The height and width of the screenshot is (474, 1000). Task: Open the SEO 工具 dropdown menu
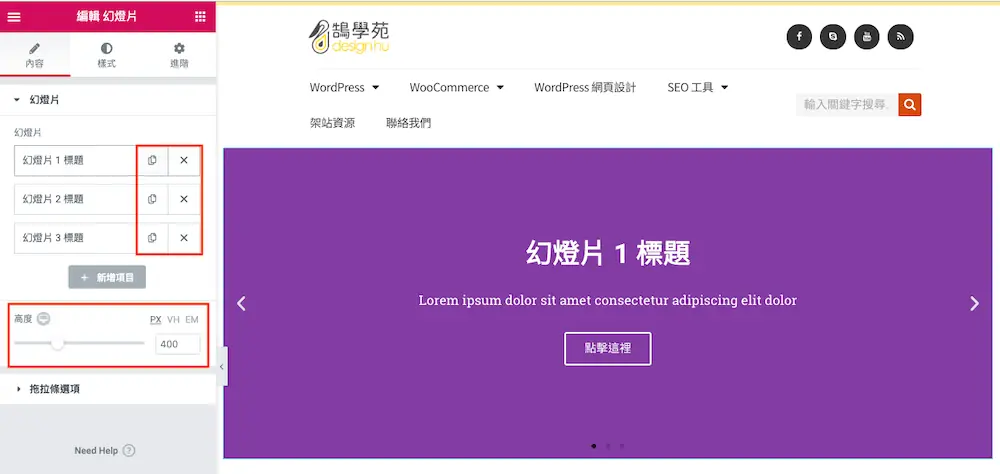698,87
